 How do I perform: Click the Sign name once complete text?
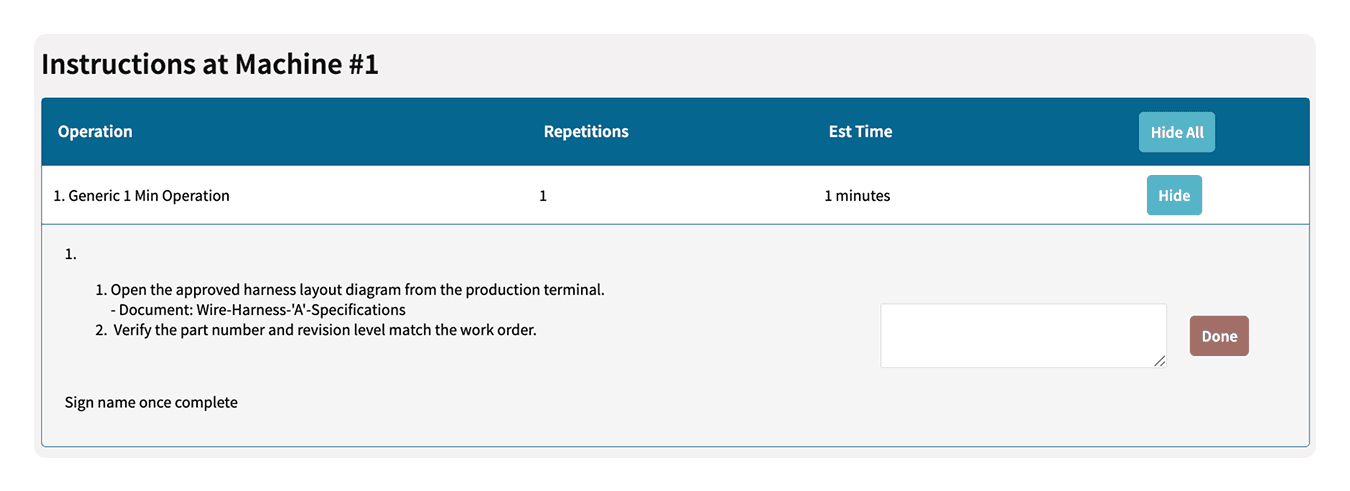[151, 403]
